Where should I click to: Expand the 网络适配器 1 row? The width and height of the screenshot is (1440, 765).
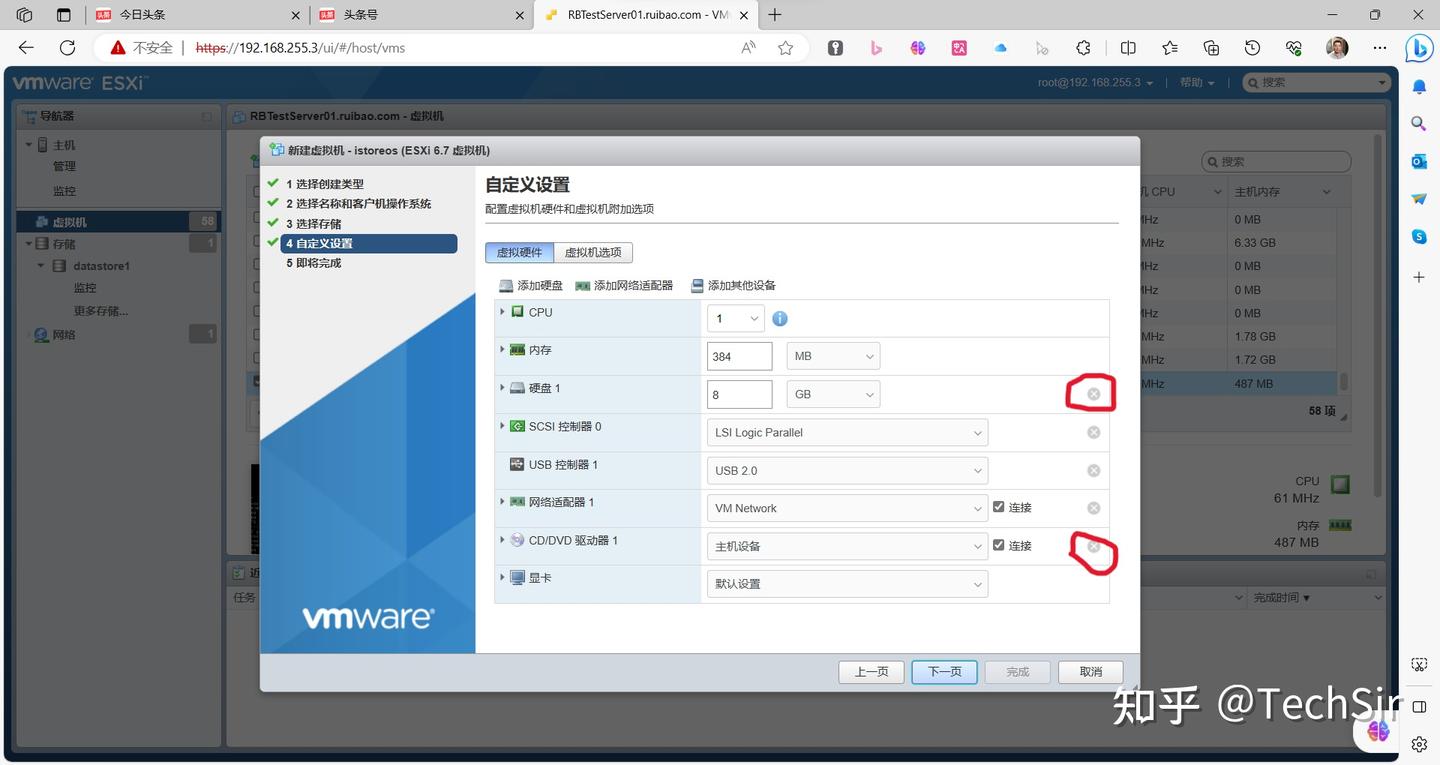[502, 502]
